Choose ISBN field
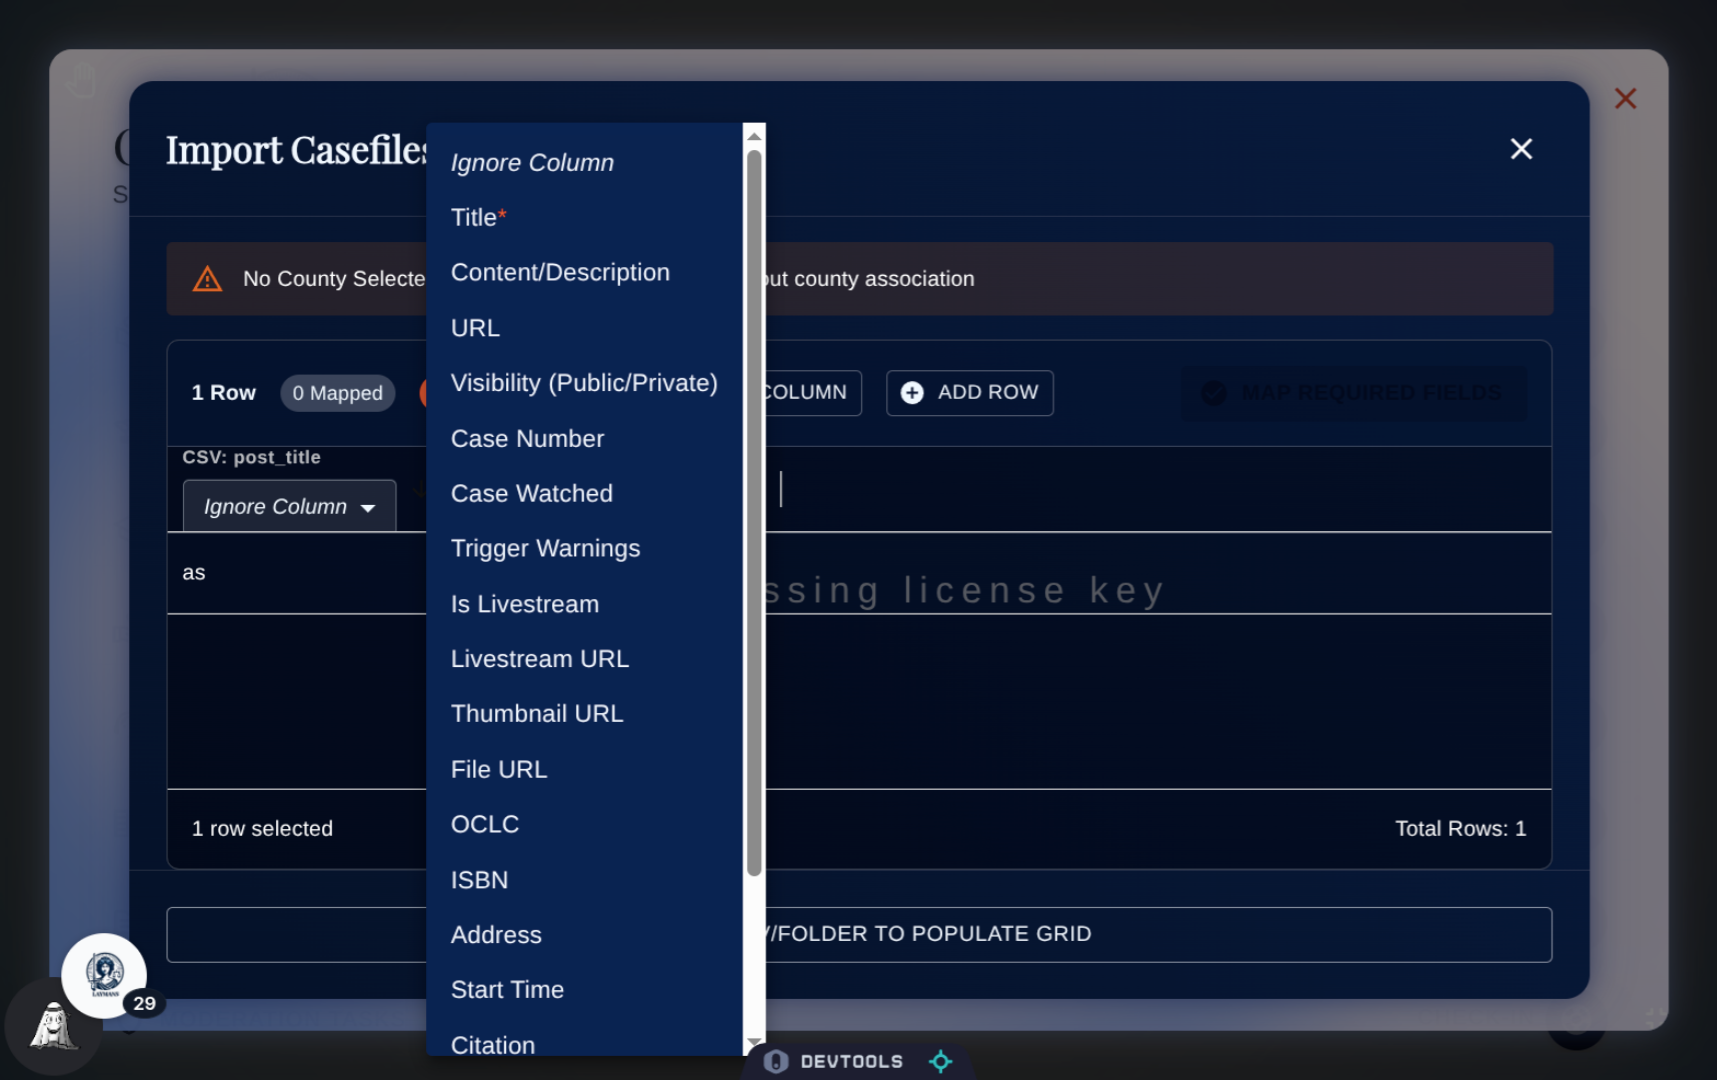This screenshot has width=1717, height=1080. (x=584, y=880)
